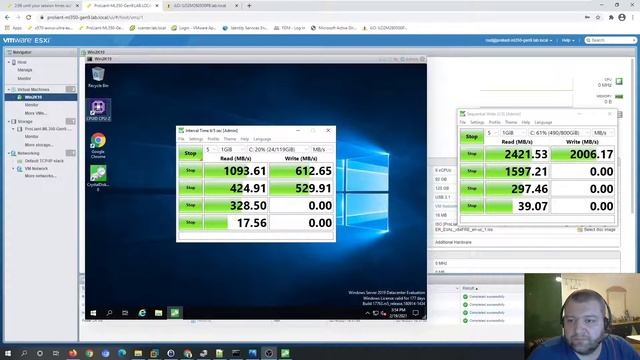The width and height of the screenshot is (640, 360).
Task: Open Profile menu in host CrystalDiskMark window
Action: pyautogui.click(x=494, y=122)
